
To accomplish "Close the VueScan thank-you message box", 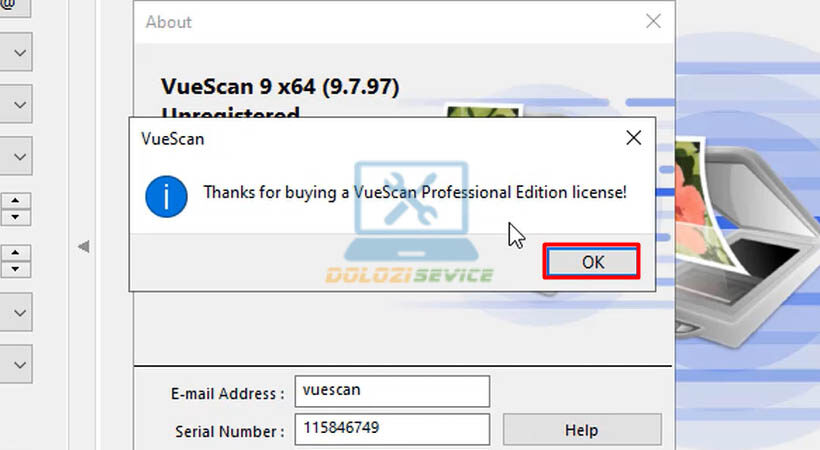I will point(633,138).
